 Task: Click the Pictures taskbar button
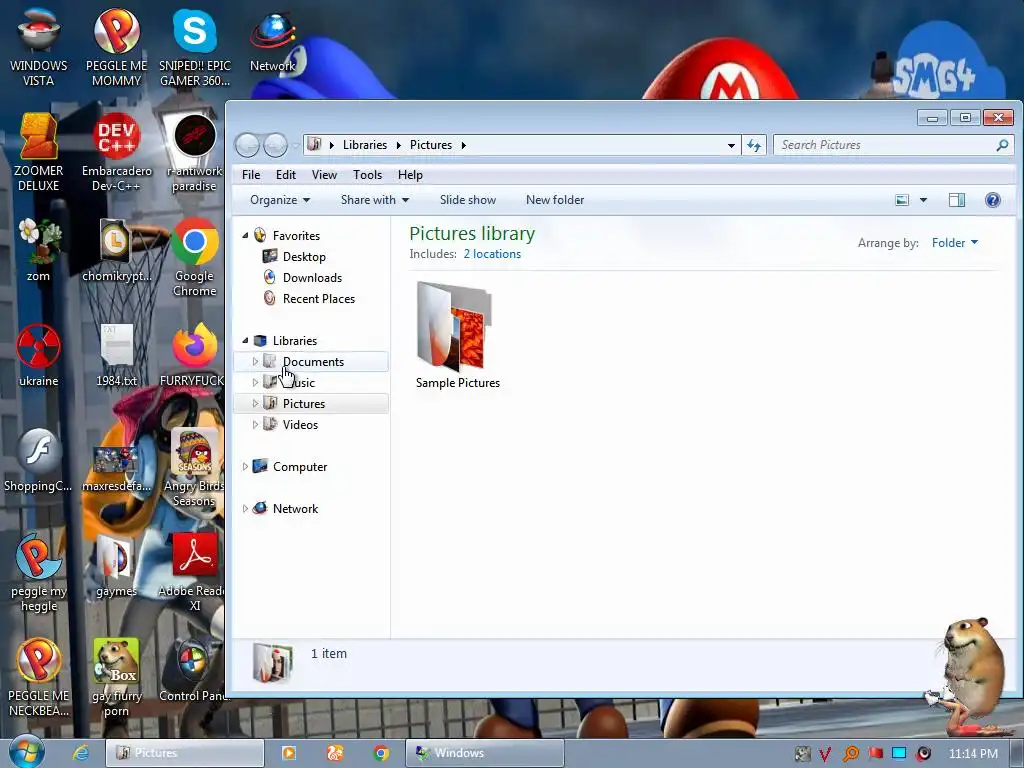pyautogui.click(x=185, y=753)
